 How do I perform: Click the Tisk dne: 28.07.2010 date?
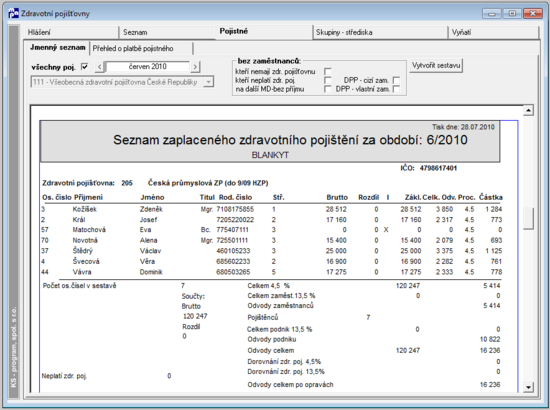(463, 127)
